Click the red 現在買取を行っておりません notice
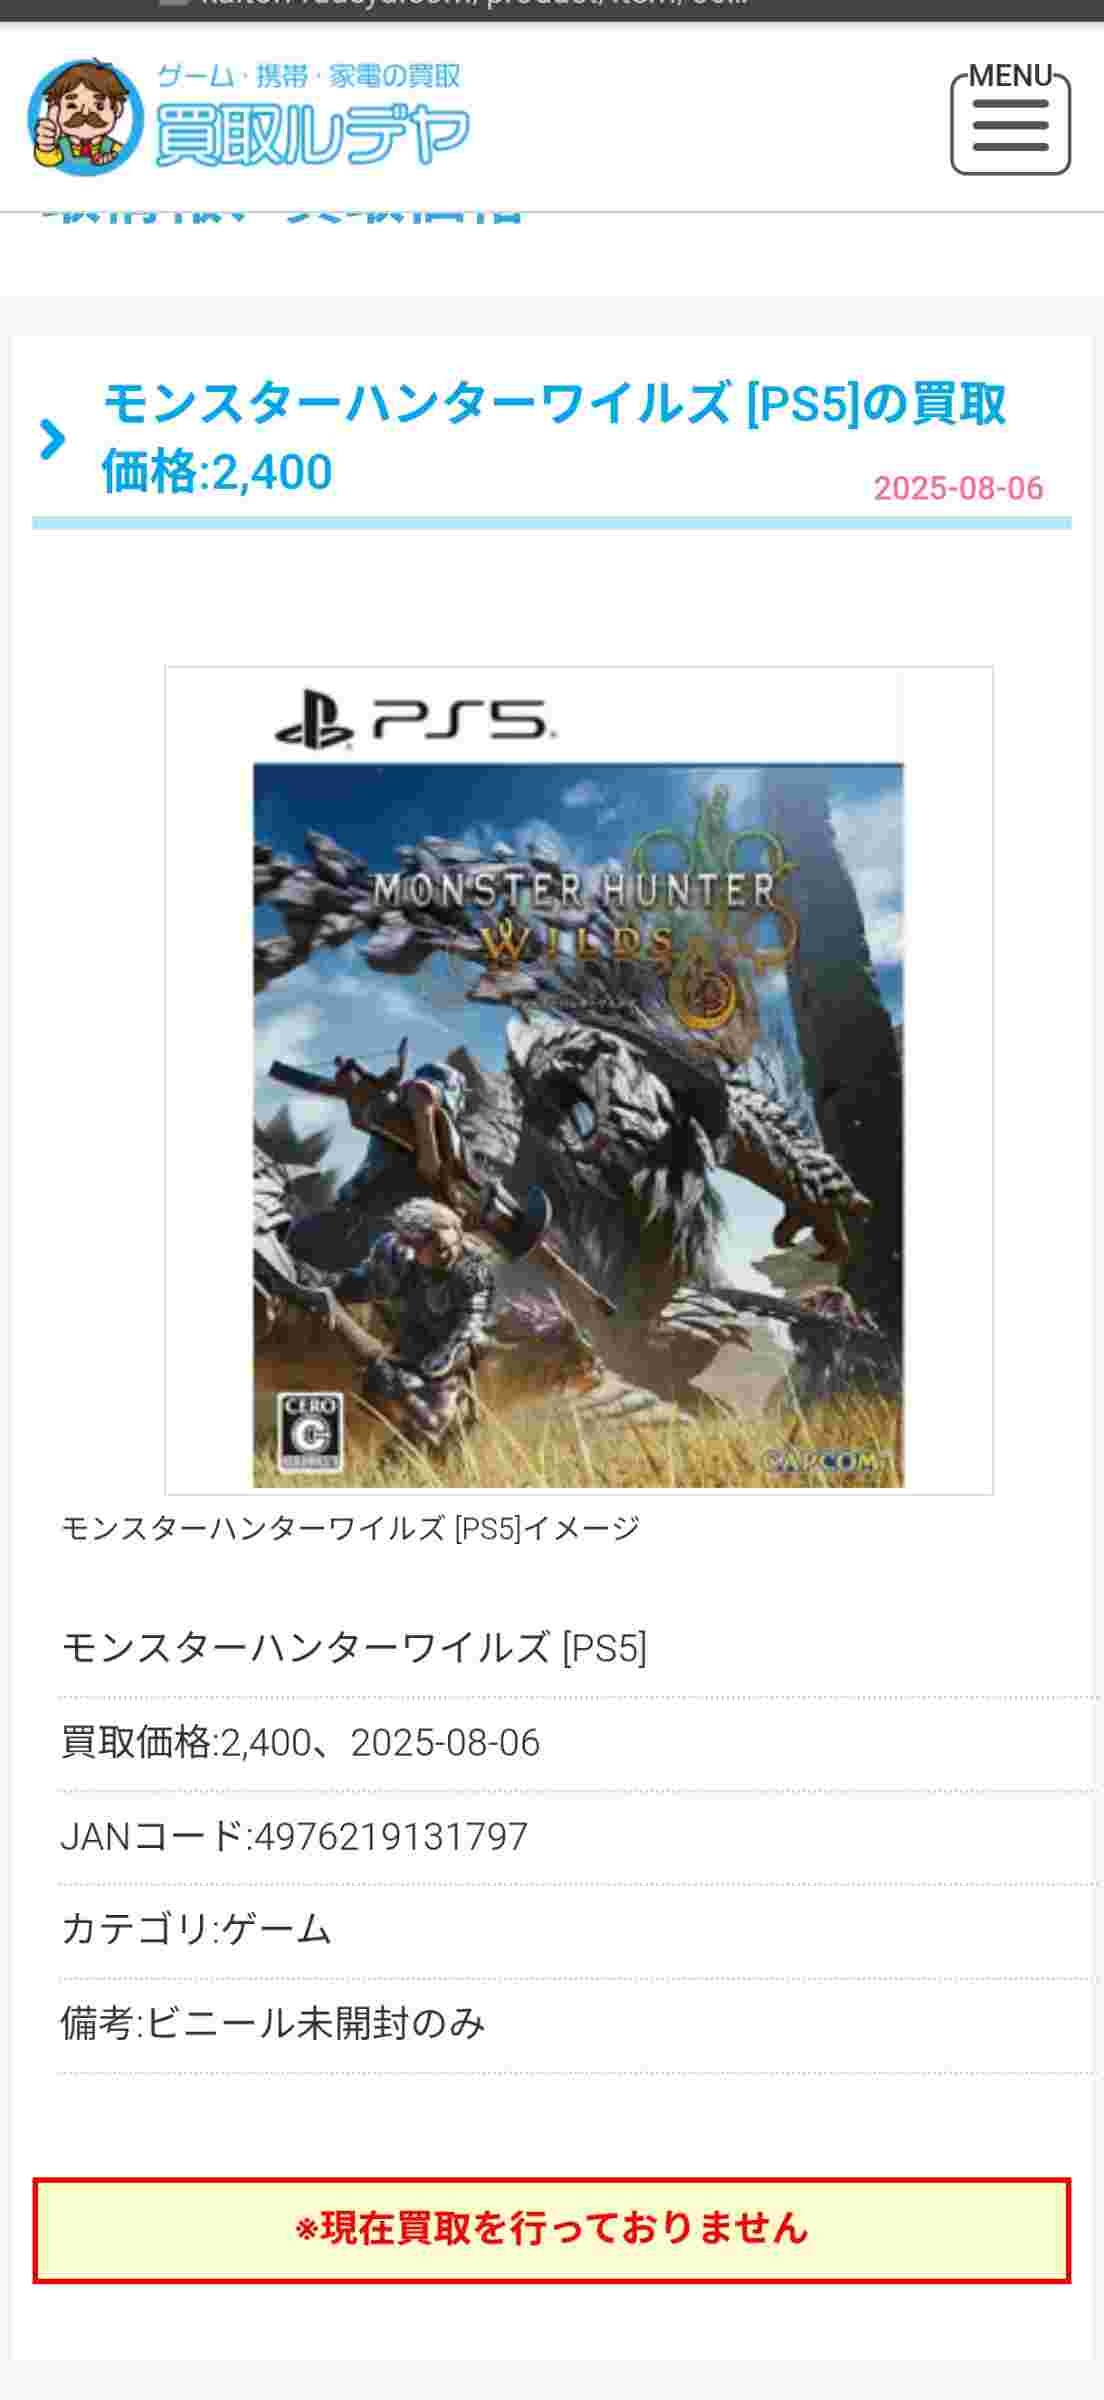1104x2400 pixels. [552, 2229]
